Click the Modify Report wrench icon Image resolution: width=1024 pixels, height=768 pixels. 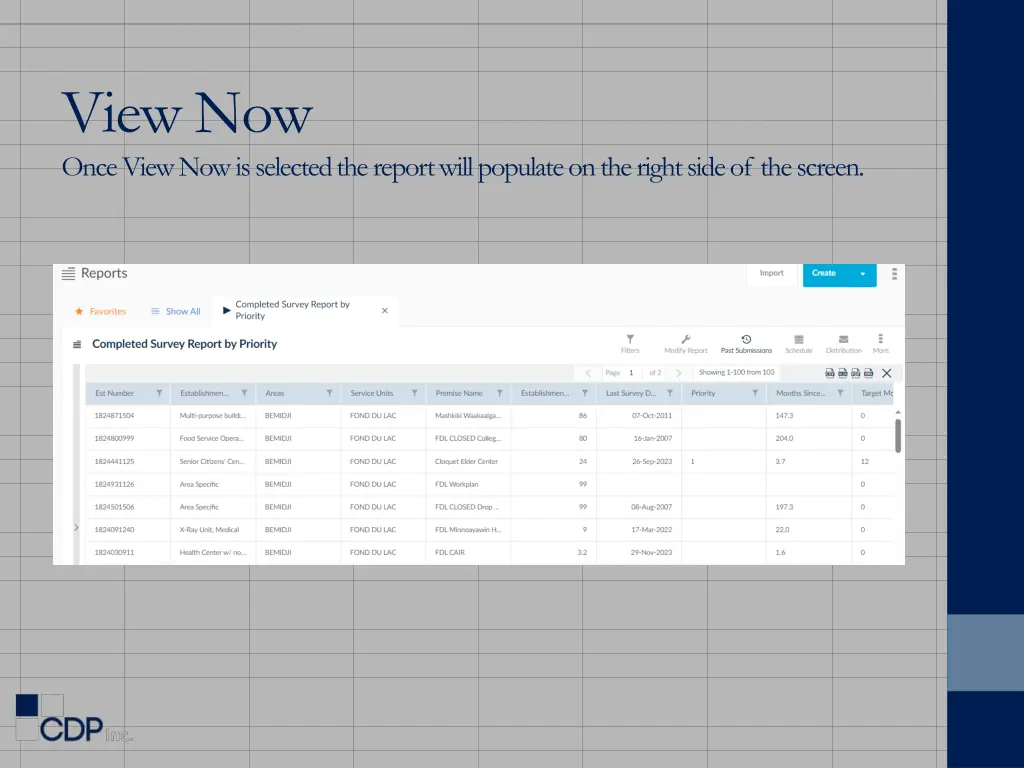[685, 341]
